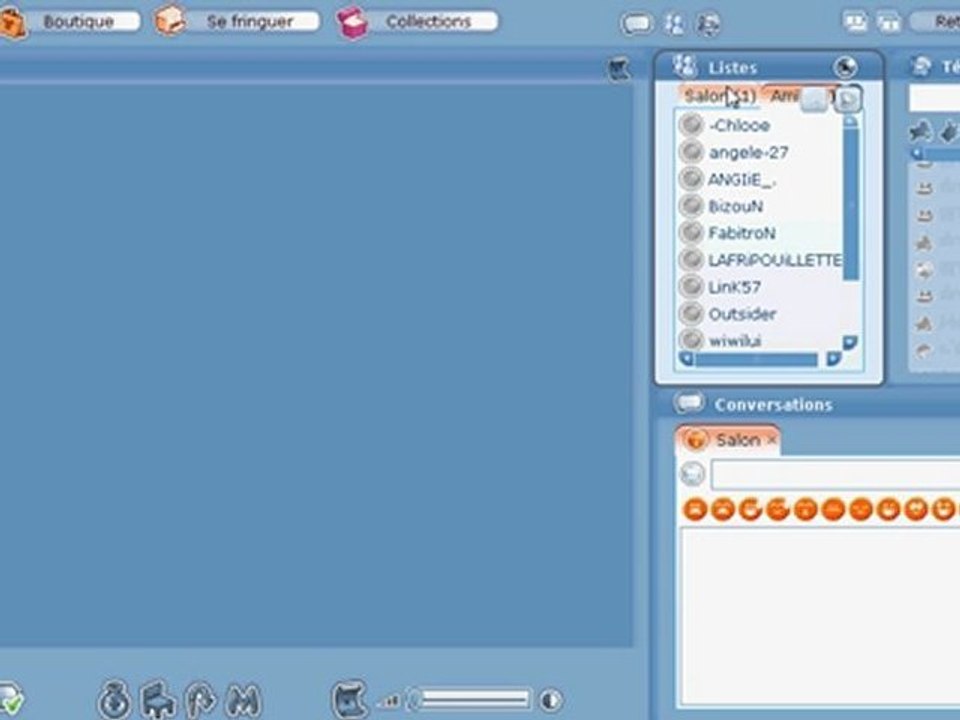Viewport: 960px width, 720px height.
Task: Insert the sixth orange smiley
Action: [833, 509]
